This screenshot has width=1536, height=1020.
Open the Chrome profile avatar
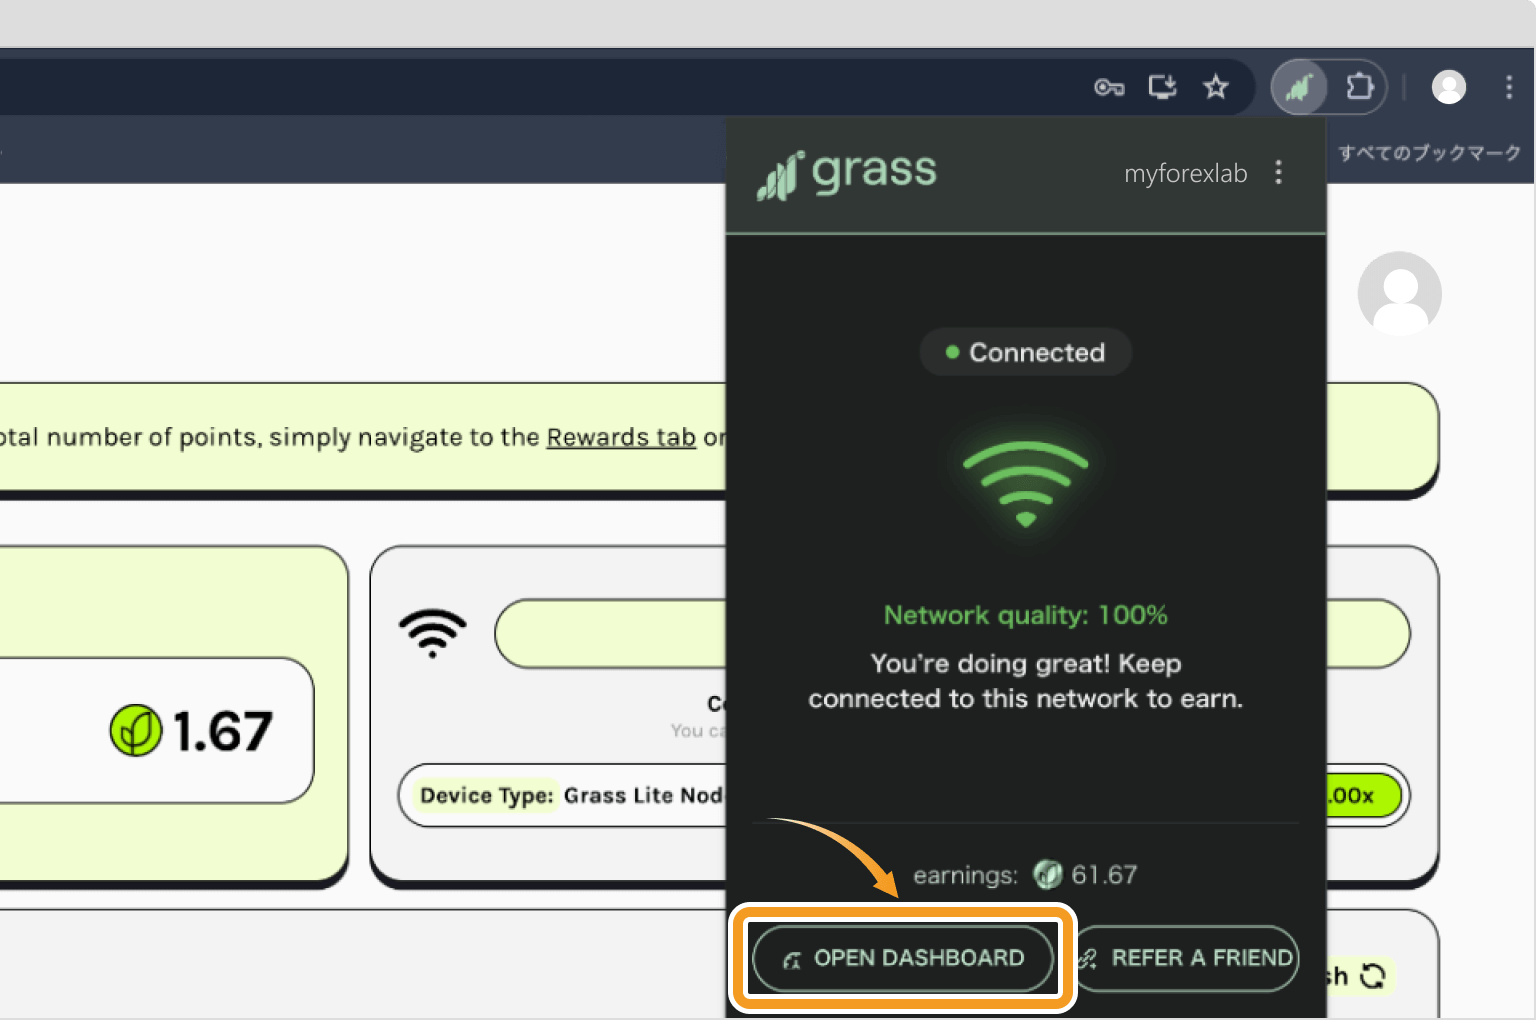(x=1449, y=87)
